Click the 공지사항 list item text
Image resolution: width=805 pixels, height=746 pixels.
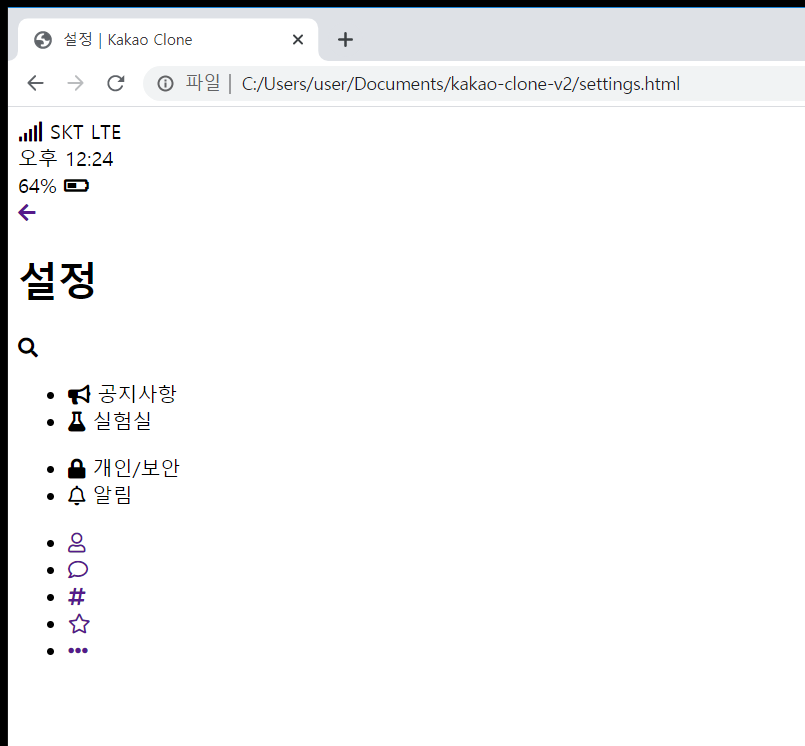(137, 394)
